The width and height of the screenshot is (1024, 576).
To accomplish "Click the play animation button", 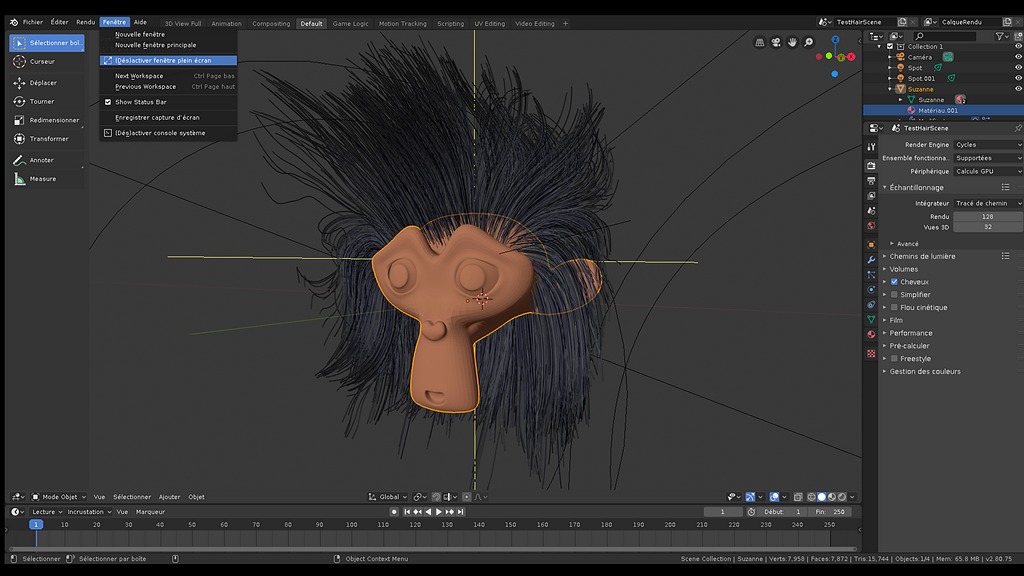I will pos(438,512).
